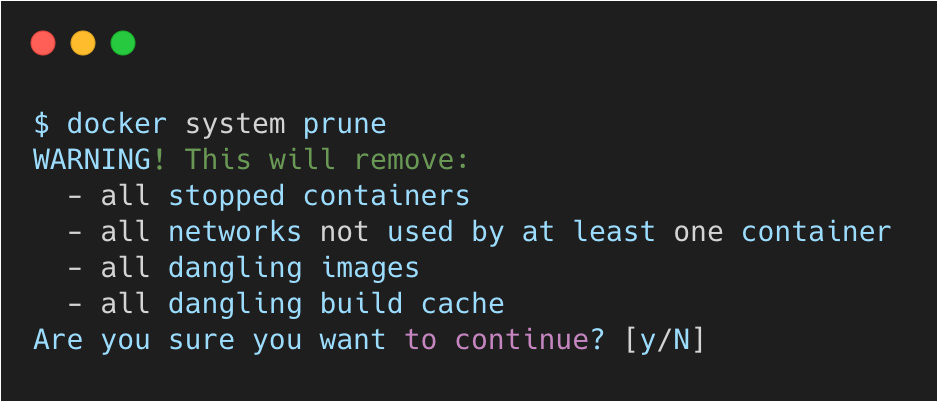Click the red close window button
The height and width of the screenshot is (402, 938).
tap(43, 43)
